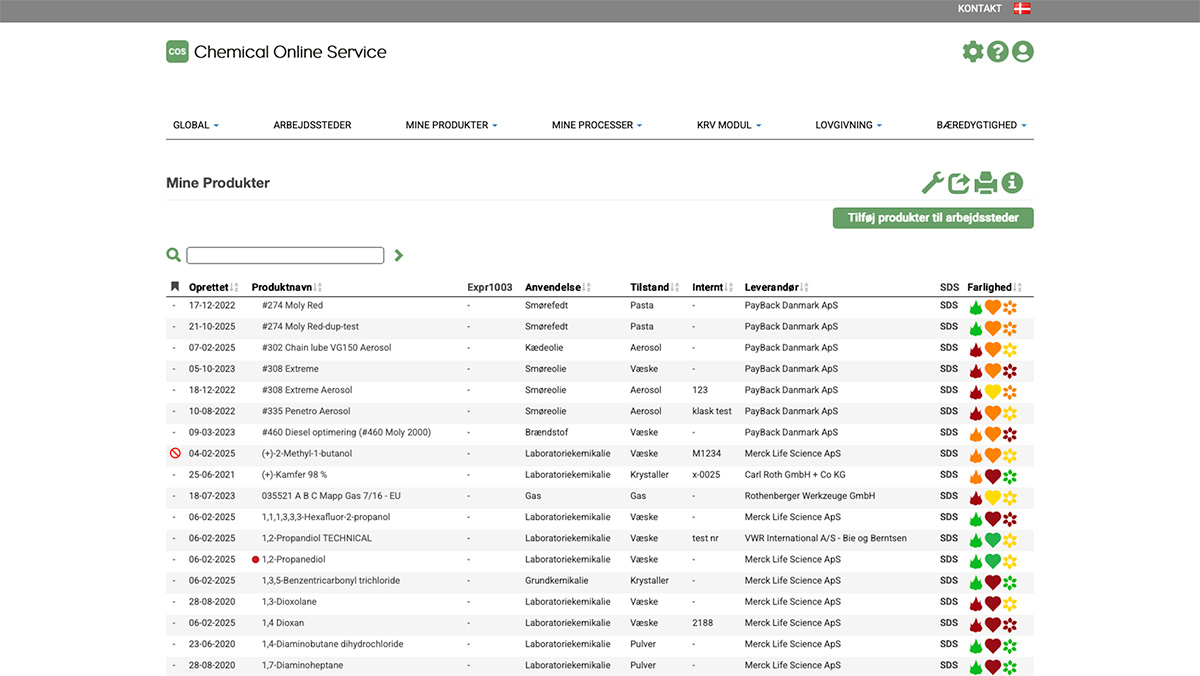This screenshot has width=1200, height=676.
Task: Open the user profile icon
Action: tap(1022, 52)
